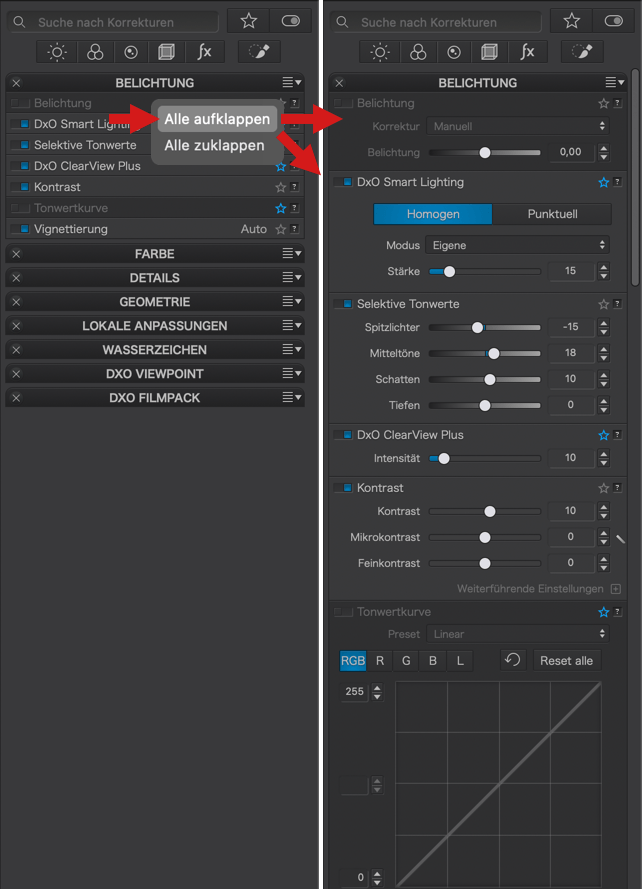Screen dimensions: 642x889
Task: Click the curve reset arrow icon next to Reset alle
Action: [x=513, y=660]
